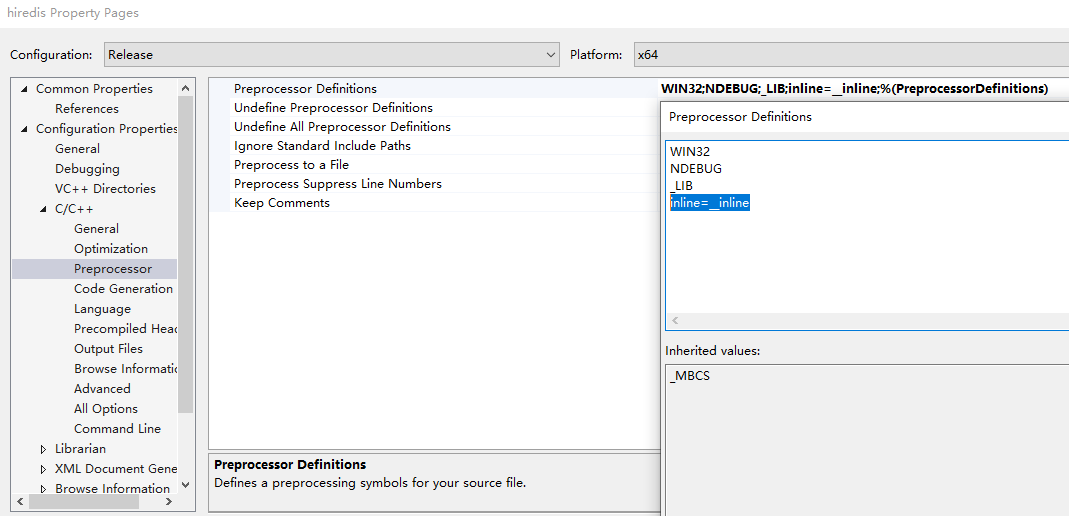Expand the Librarian tree node
Image resolution: width=1069 pixels, height=516 pixels.
point(44,449)
